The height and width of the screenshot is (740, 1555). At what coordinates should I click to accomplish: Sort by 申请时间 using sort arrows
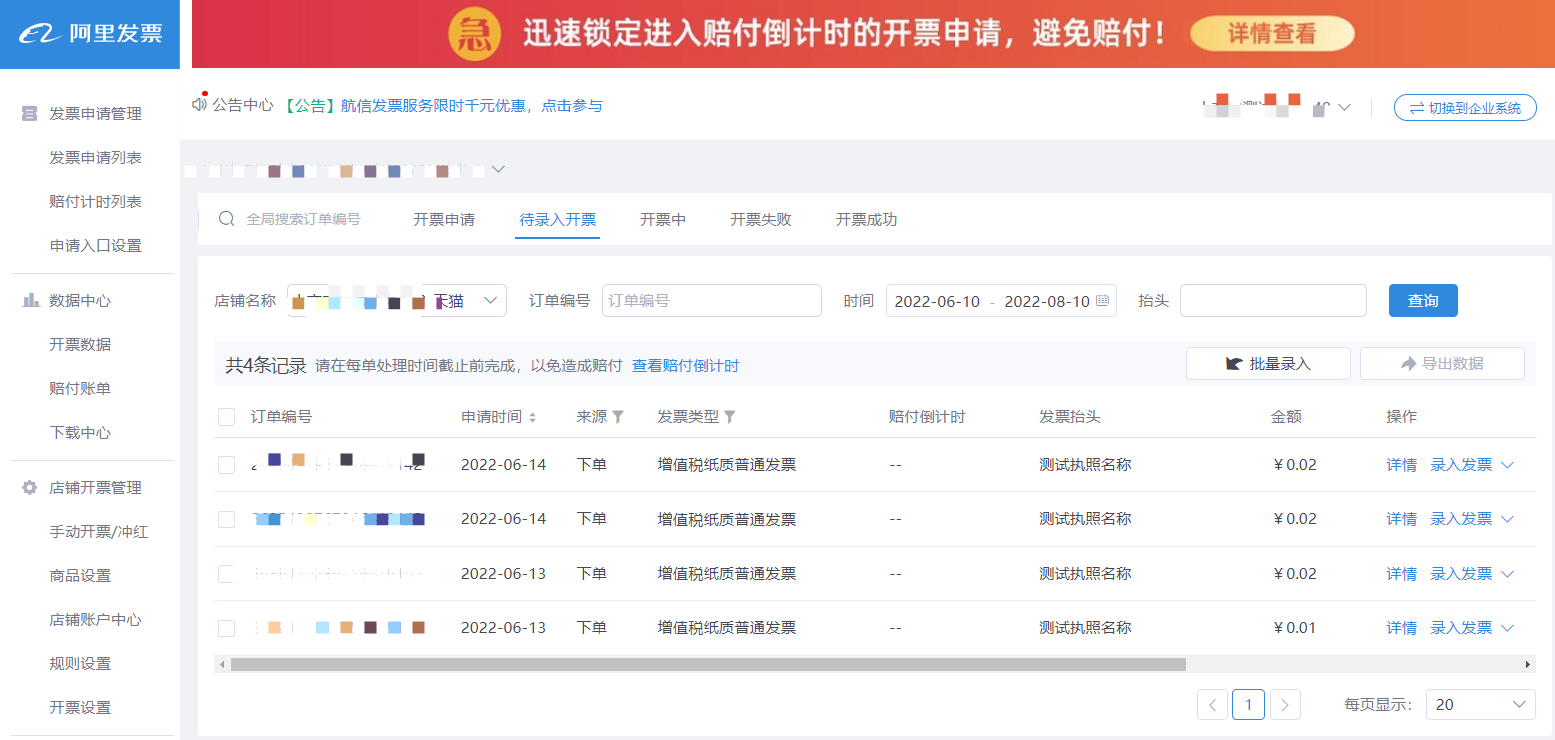tap(532, 417)
